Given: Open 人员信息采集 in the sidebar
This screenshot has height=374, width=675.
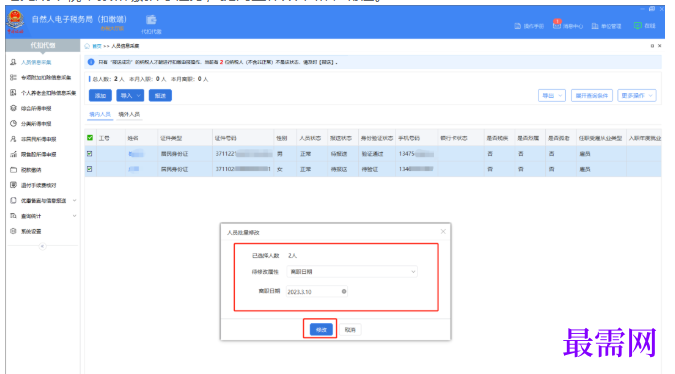Looking at the screenshot, I should pos(36,62).
